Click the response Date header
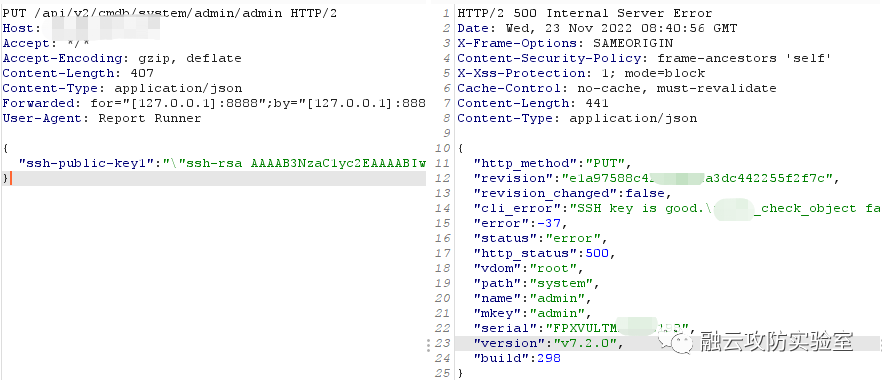 tap(597, 28)
